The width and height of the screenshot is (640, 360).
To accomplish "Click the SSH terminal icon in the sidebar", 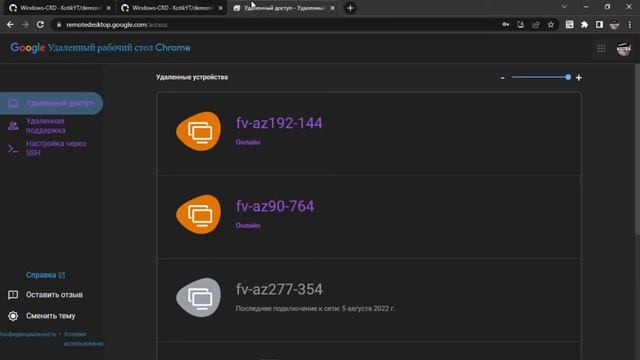I will click(x=13, y=149).
